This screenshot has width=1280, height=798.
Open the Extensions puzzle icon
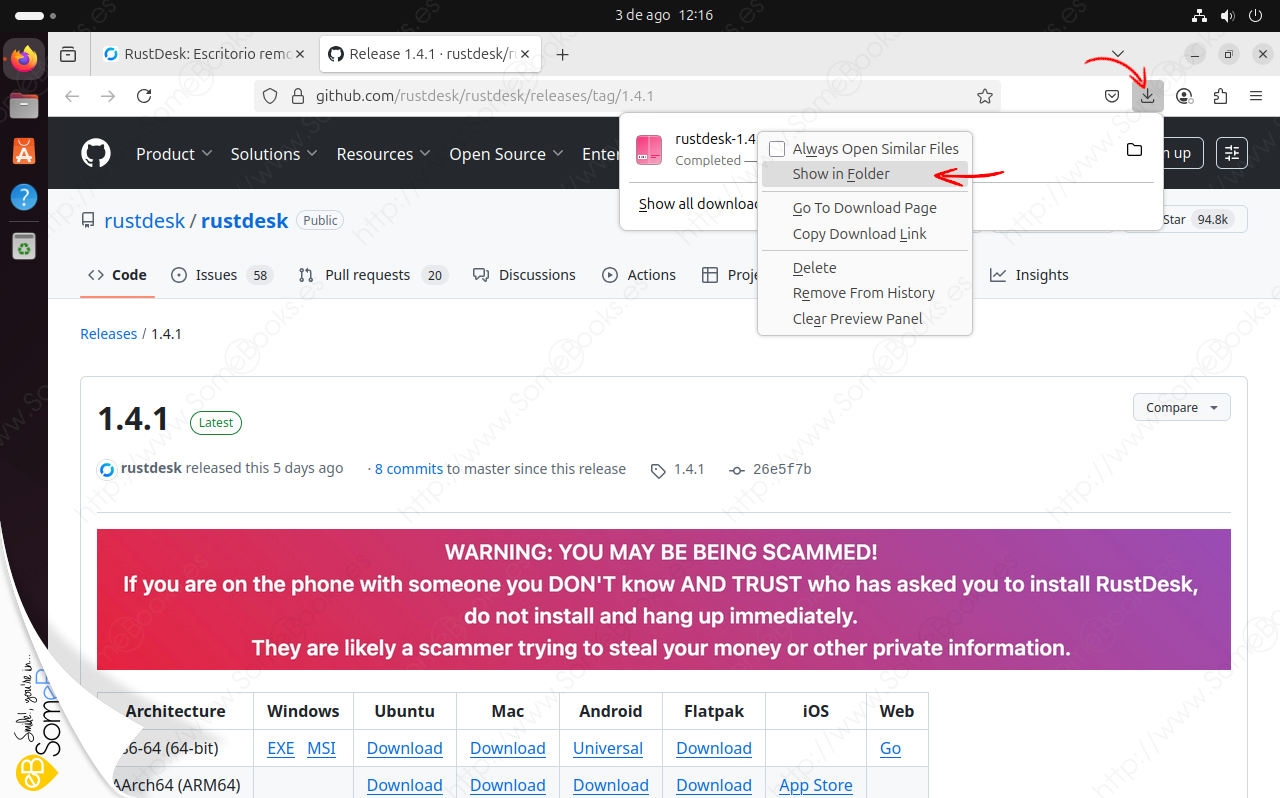tap(1220, 96)
